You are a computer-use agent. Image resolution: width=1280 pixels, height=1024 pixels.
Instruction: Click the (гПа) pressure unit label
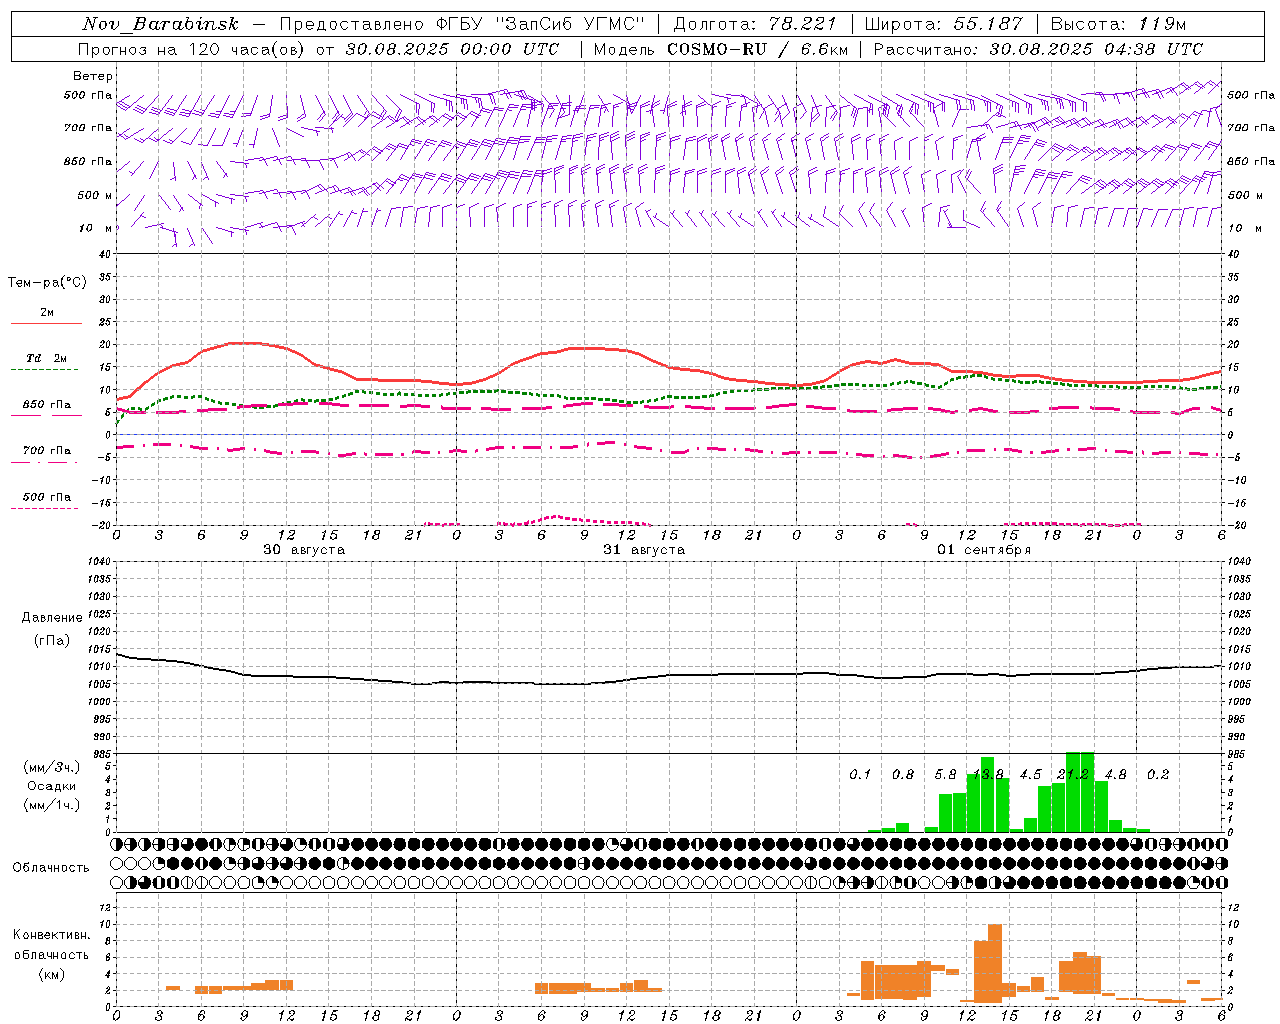[52, 641]
